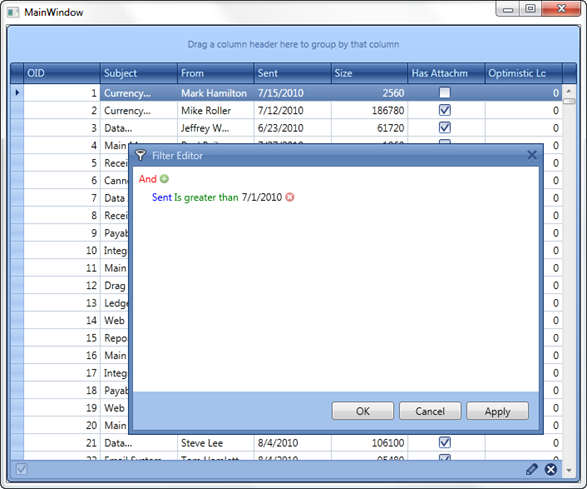Click the Filter Editor funnel icon
This screenshot has height=489, width=587.
pos(140,155)
